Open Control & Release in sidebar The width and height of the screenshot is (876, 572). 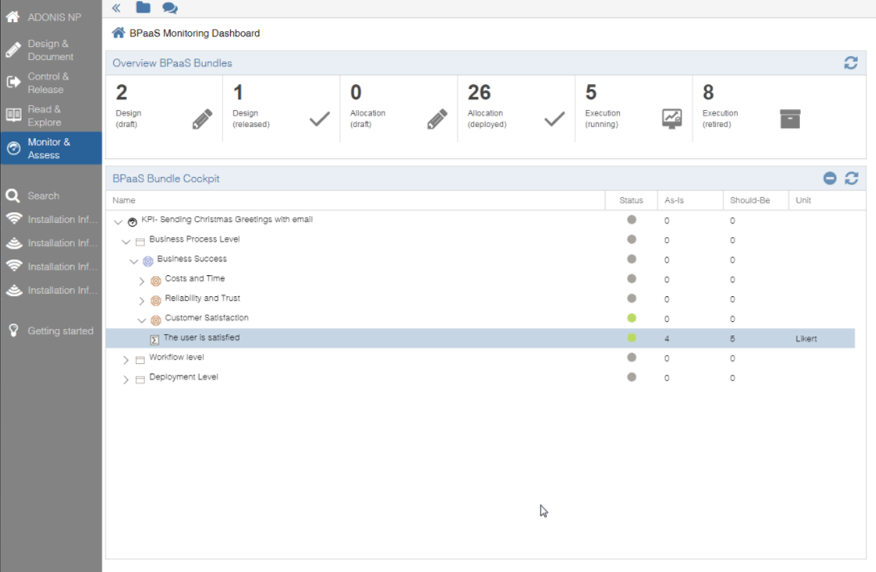(x=50, y=83)
